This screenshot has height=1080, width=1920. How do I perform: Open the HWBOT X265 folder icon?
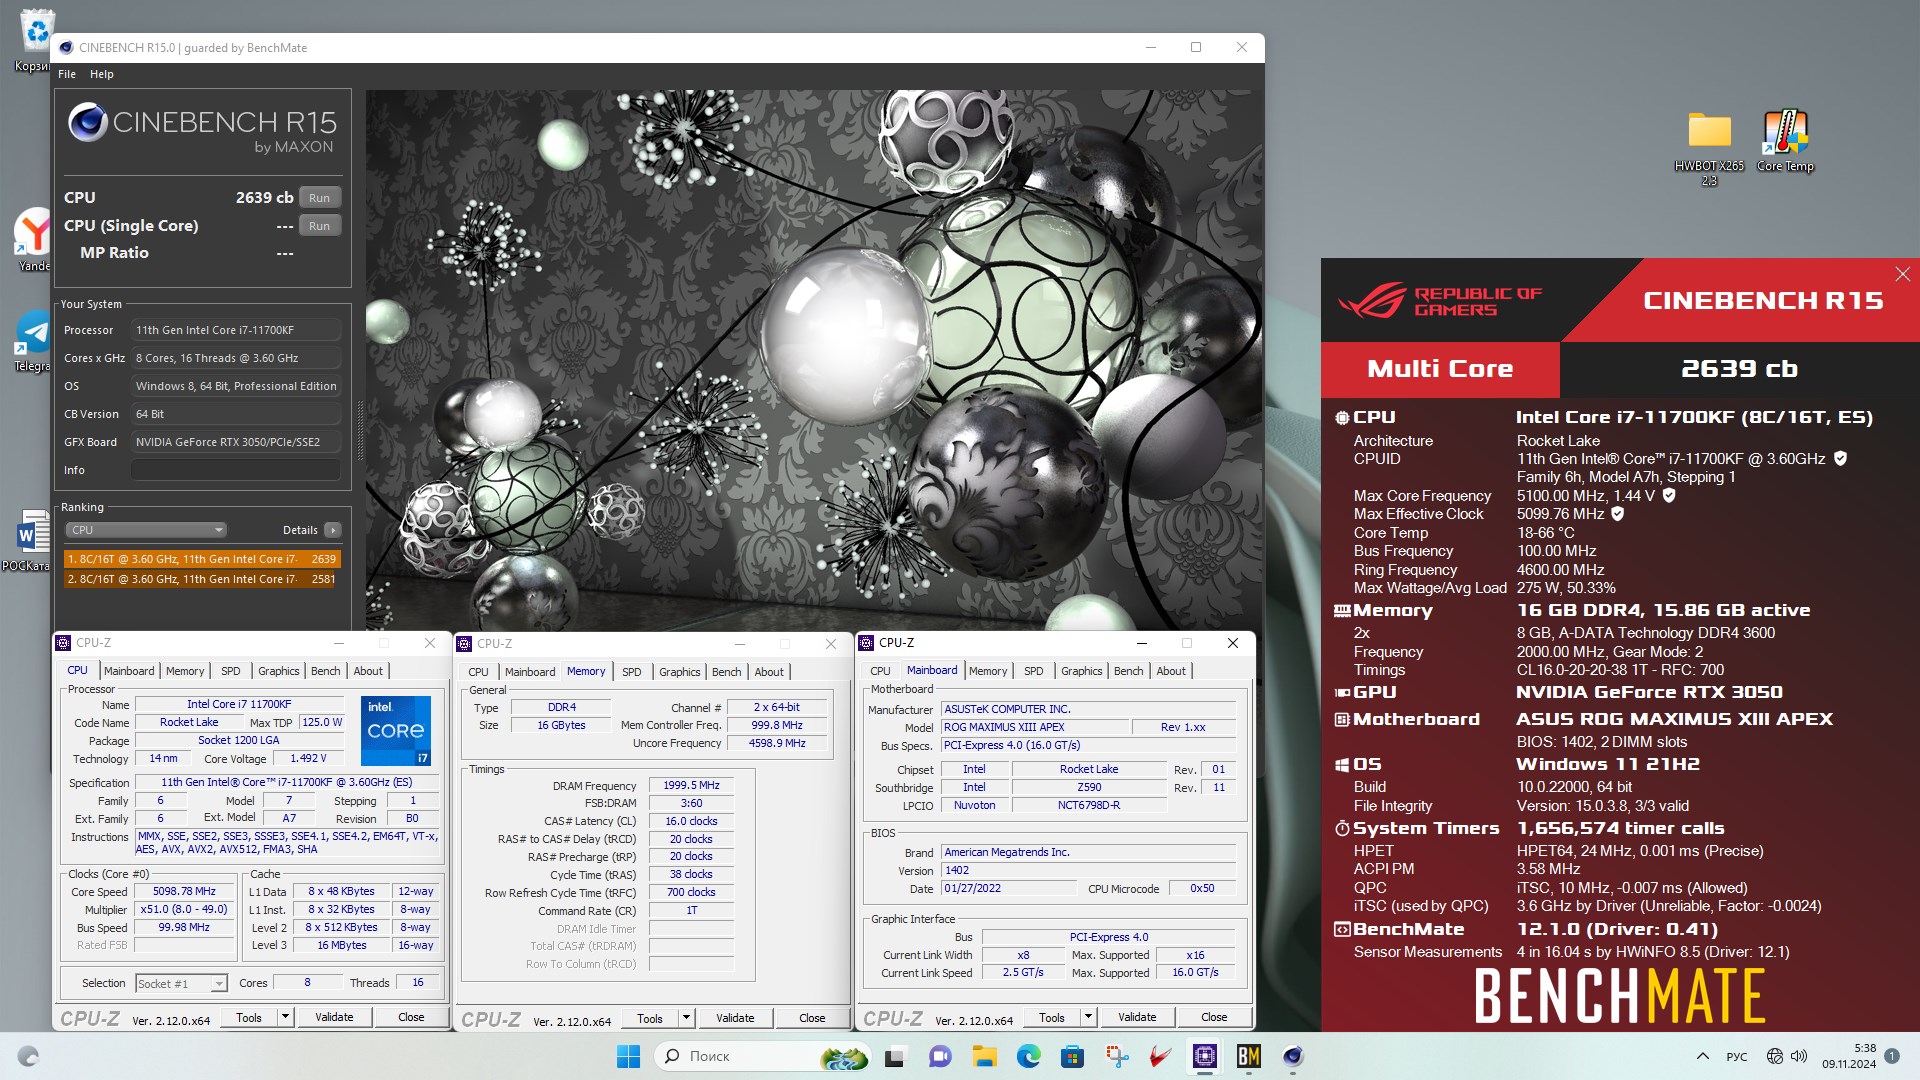(1709, 147)
